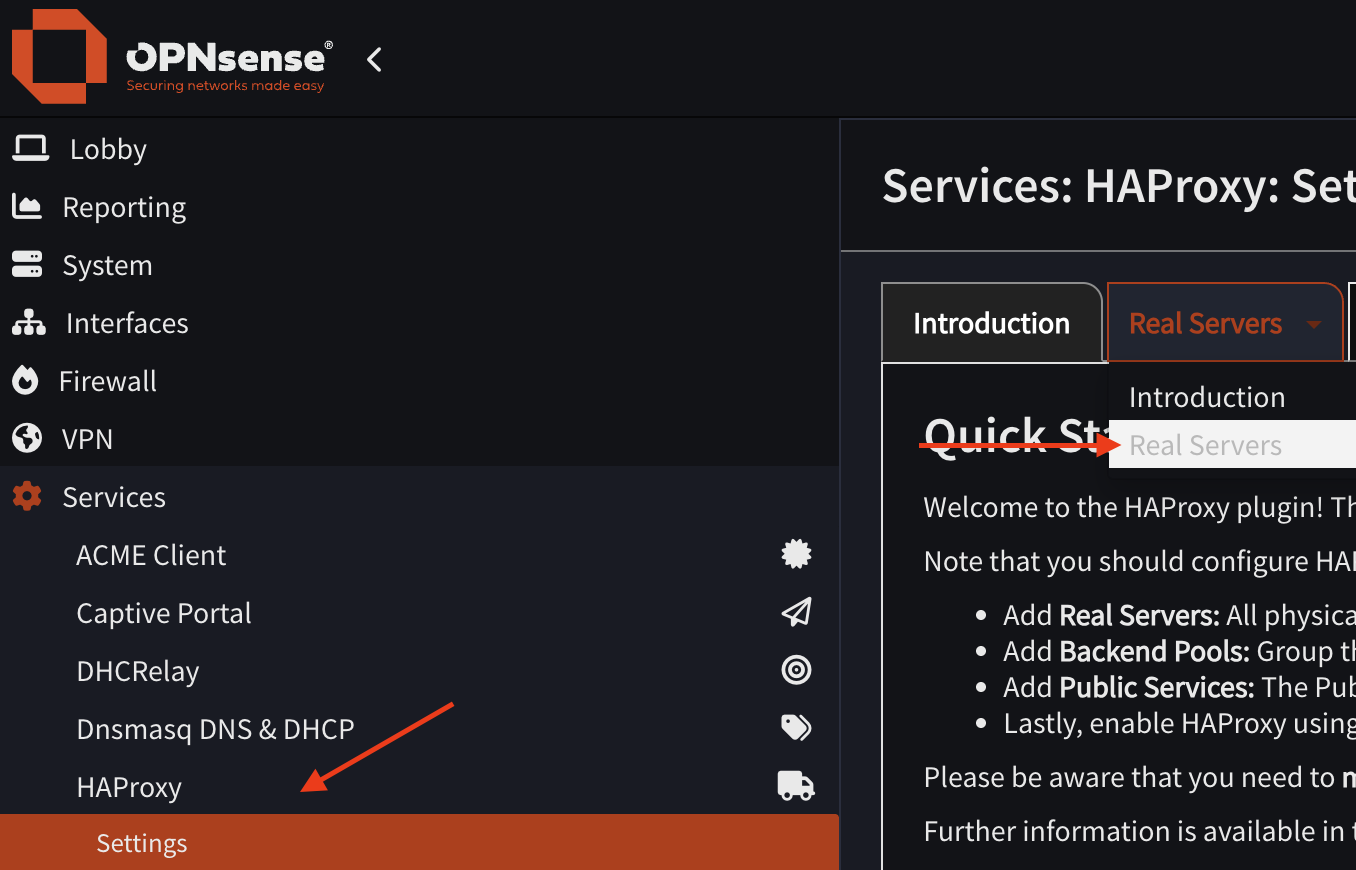Select Real Servers from the dropdown menu
This screenshot has width=1356, height=870.
tap(1204, 444)
